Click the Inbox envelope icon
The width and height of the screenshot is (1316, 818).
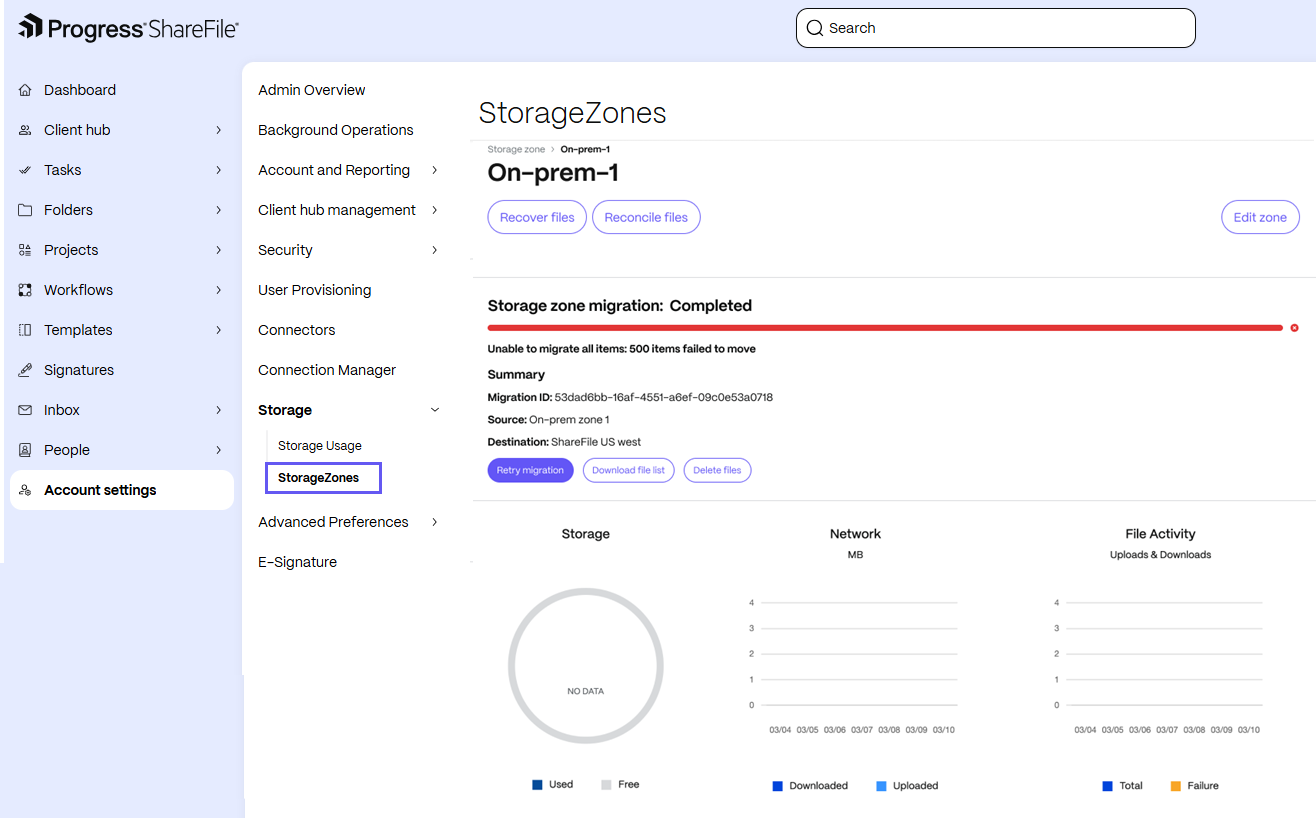pyautogui.click(x=25, y=410)
